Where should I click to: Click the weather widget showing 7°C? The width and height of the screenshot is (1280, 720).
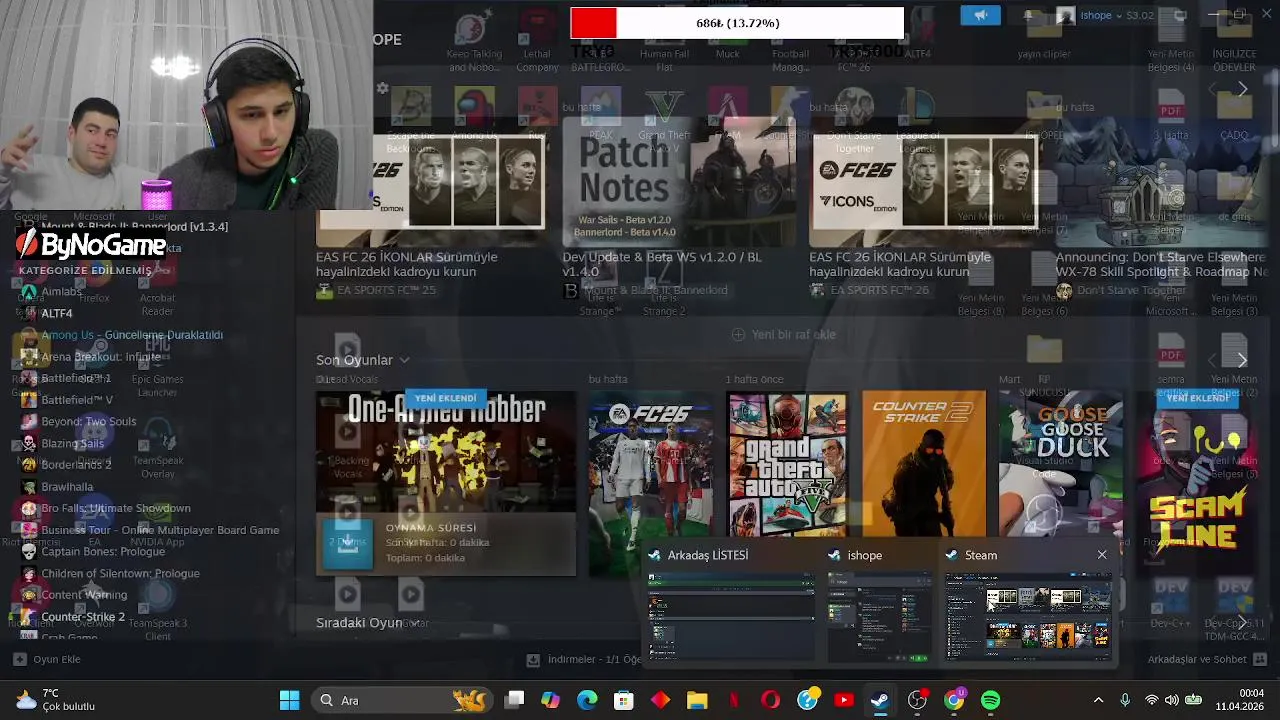point(56,700)
